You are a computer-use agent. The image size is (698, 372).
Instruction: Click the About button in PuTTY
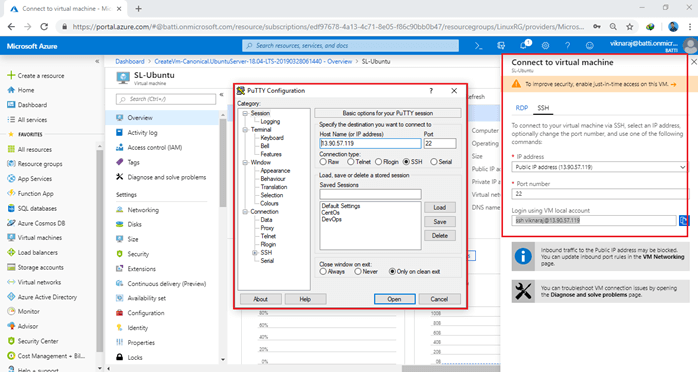(260, 299)
